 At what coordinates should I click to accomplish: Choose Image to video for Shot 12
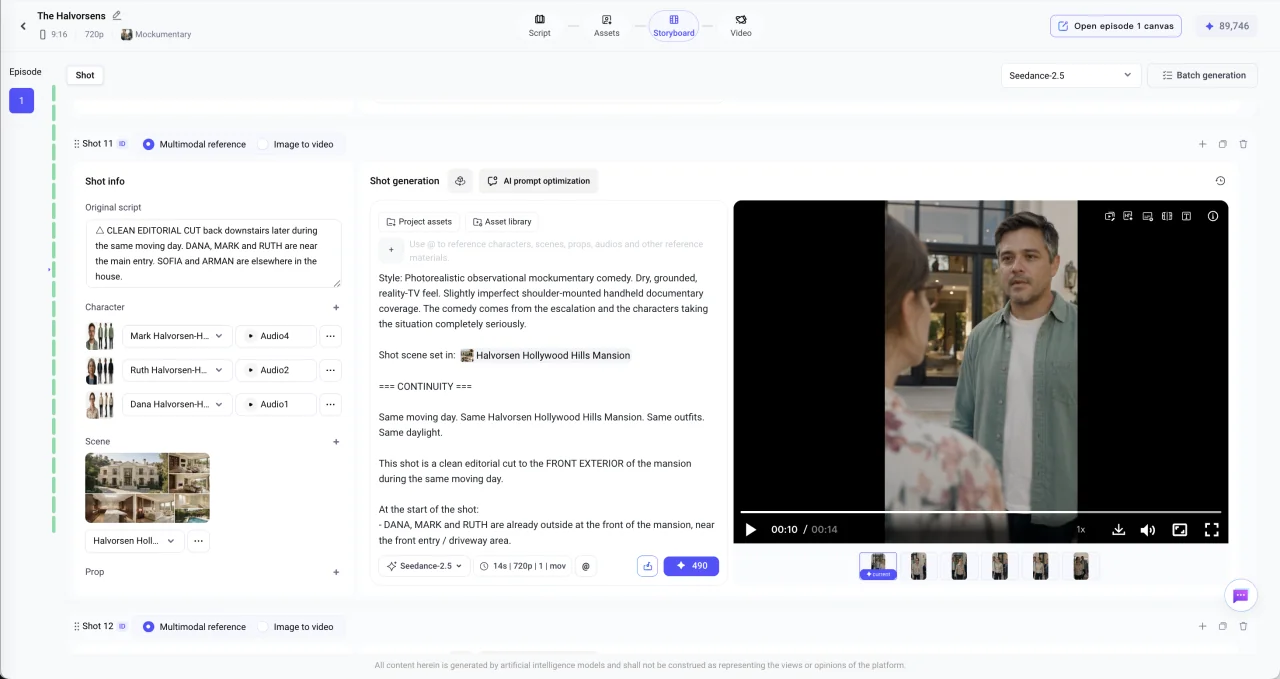[x=296, y=627]
